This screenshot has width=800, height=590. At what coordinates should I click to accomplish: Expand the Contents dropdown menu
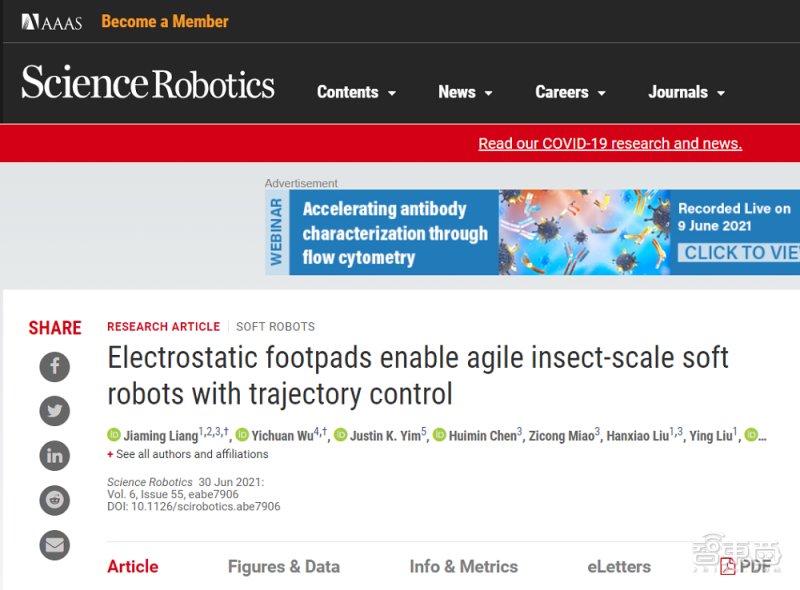356,92
